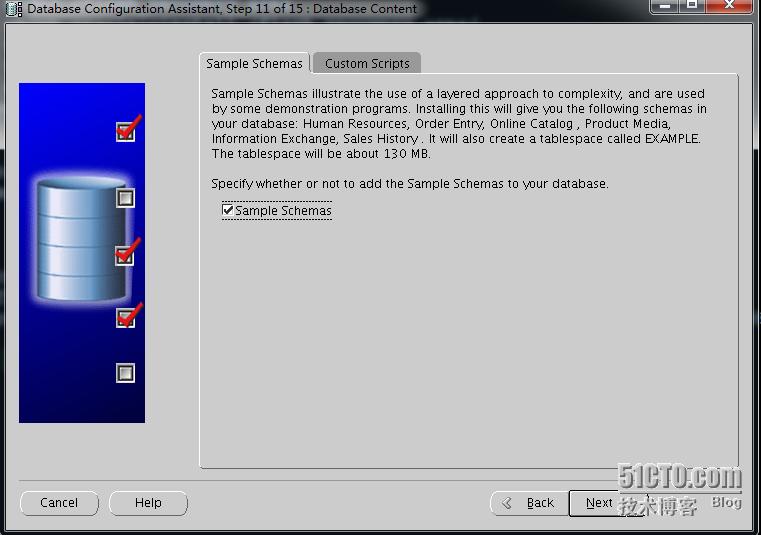Maximize the Database Configuration Assistant window
This screenshot has width=761, height=535.
(x=692, y=6)
